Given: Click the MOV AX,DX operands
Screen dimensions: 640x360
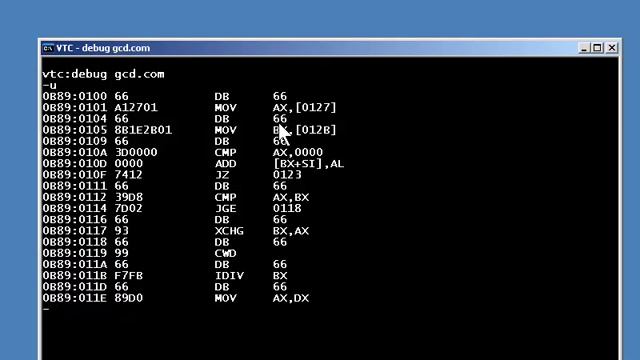Looking at the screenshot, I should tap(291, 298).
